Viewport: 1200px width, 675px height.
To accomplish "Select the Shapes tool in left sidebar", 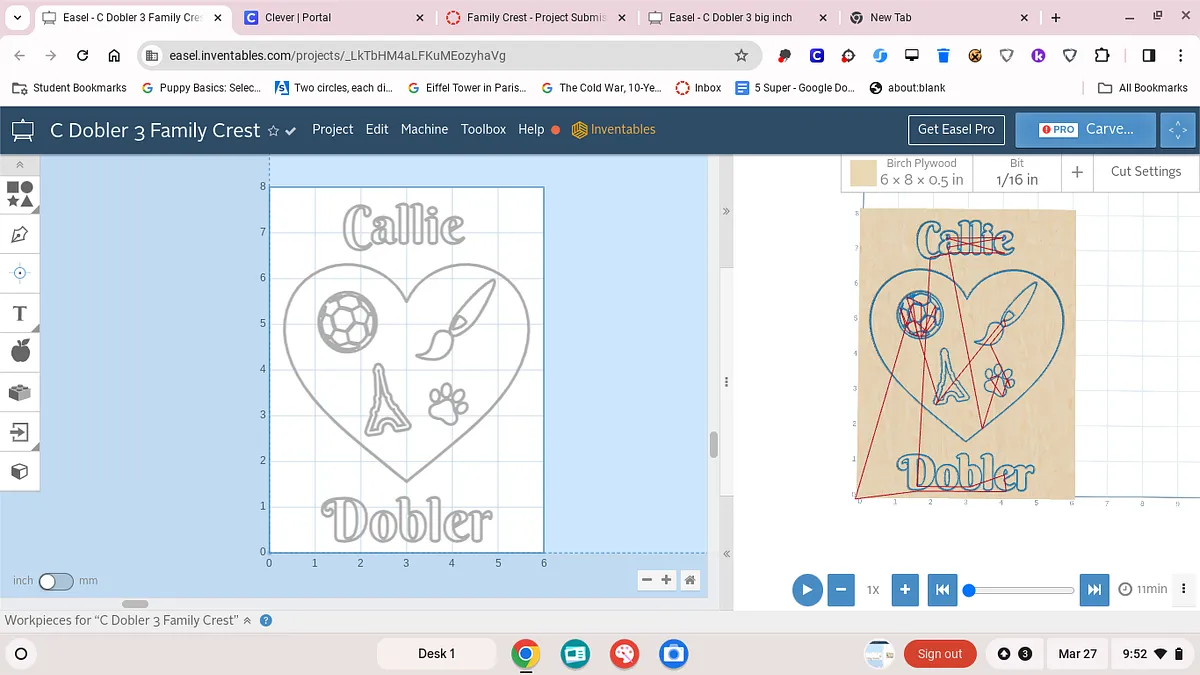I will 20,194.
